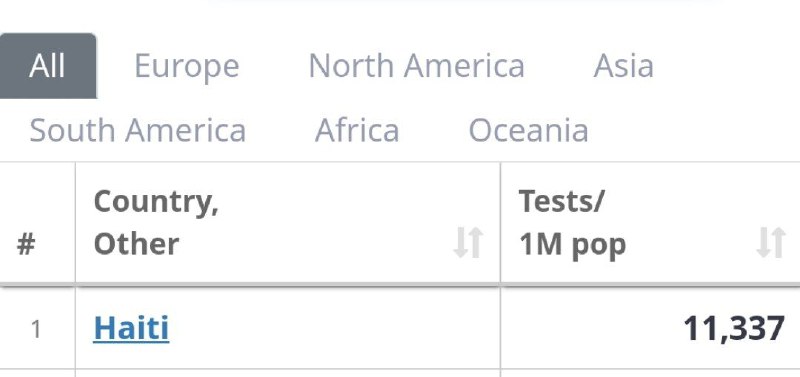Select the rank number 1 cell
Image resolution: width=800 pixels, height=377 pixels.
click(x=36, y=330)
